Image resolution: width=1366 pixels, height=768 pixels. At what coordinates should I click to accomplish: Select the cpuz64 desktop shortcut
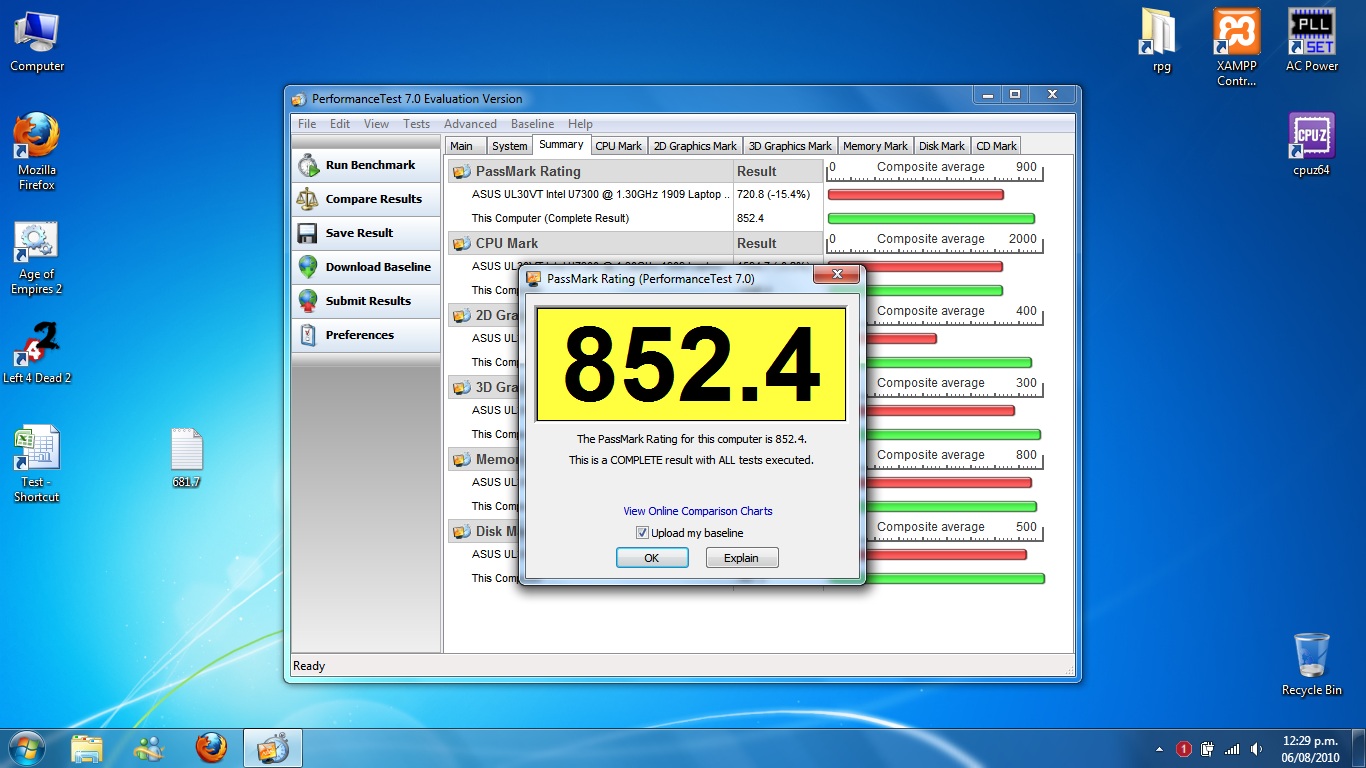[1311, 144]
